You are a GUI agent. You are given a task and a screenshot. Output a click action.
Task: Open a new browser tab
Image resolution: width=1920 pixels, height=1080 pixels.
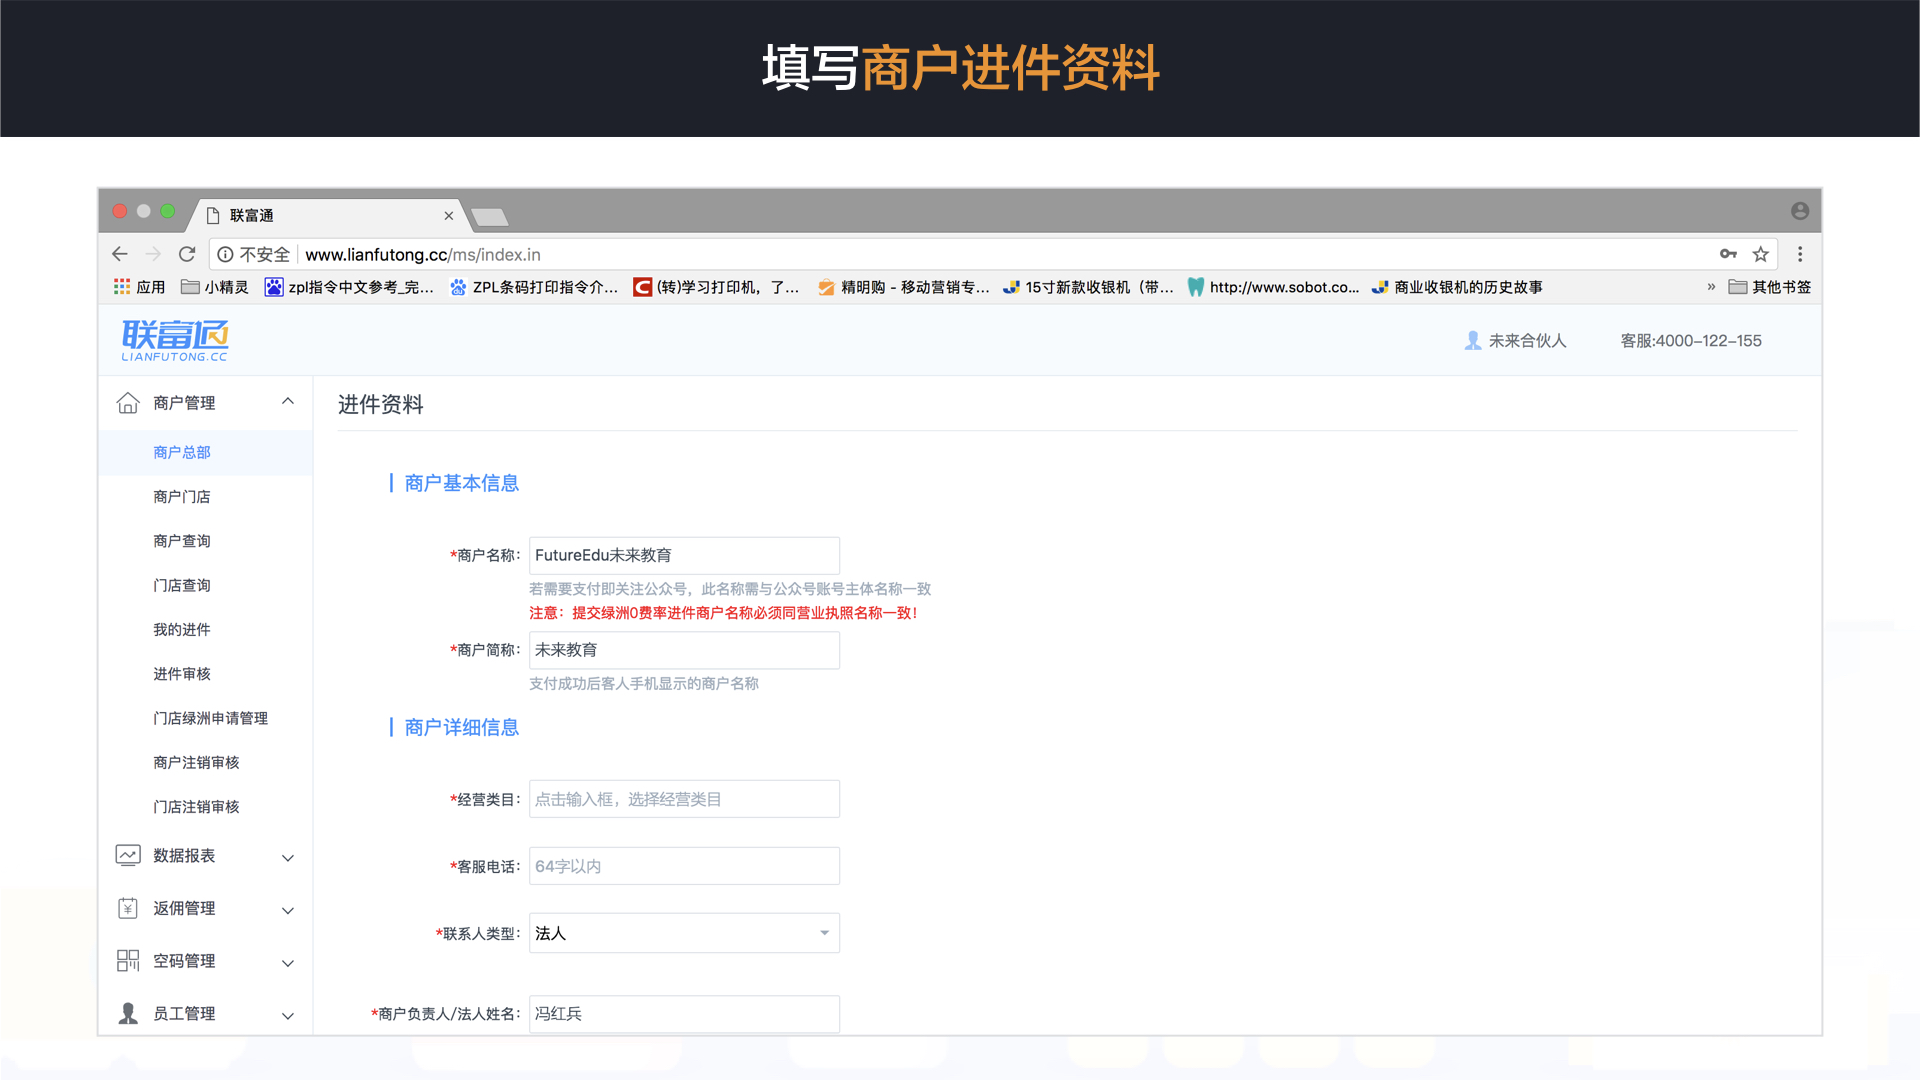[x=490, y=217]
